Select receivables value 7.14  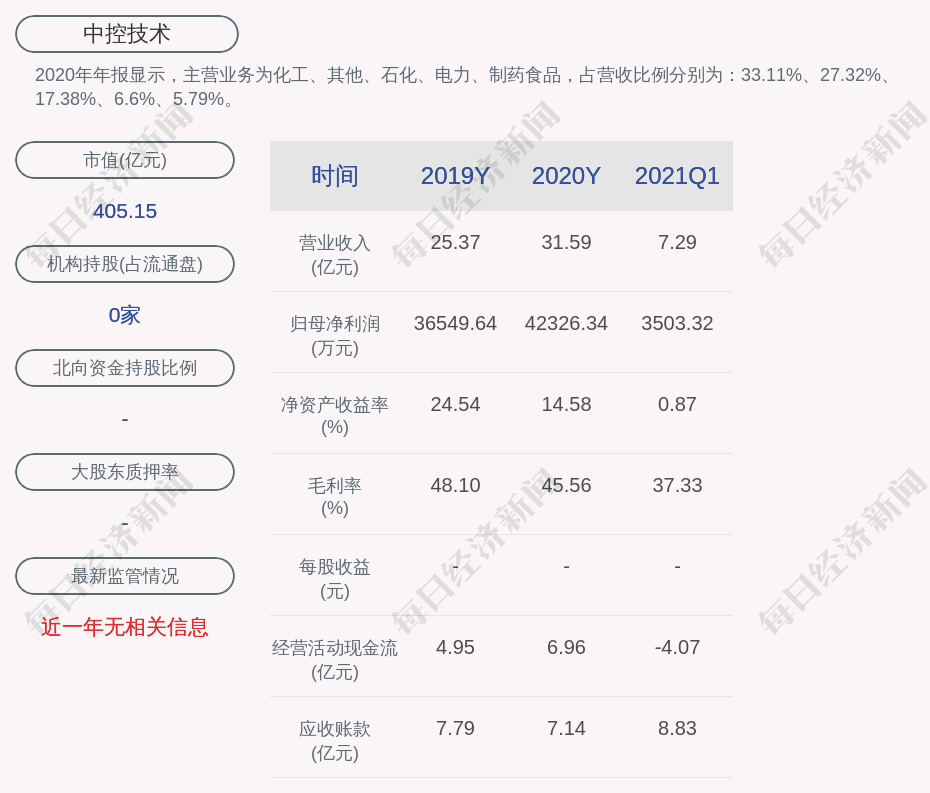(566, 728)
